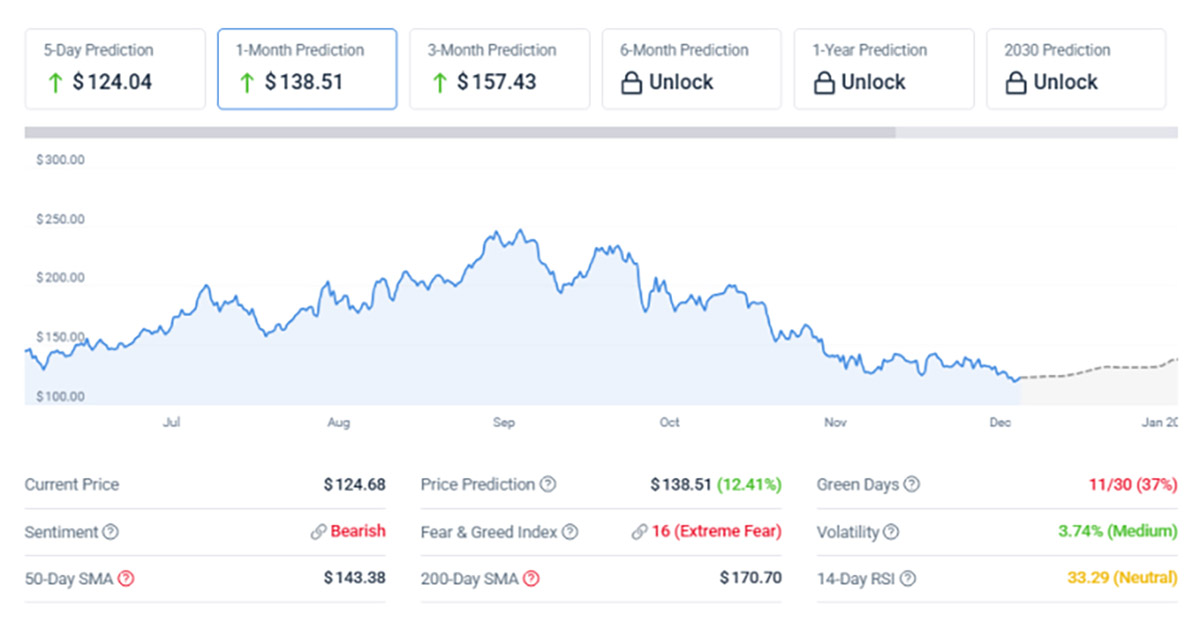Image resolution: width=1200 pixels, height=622 pixels.
Task: Click the 14-Day RSI help icon
Action: click(908, 578)
